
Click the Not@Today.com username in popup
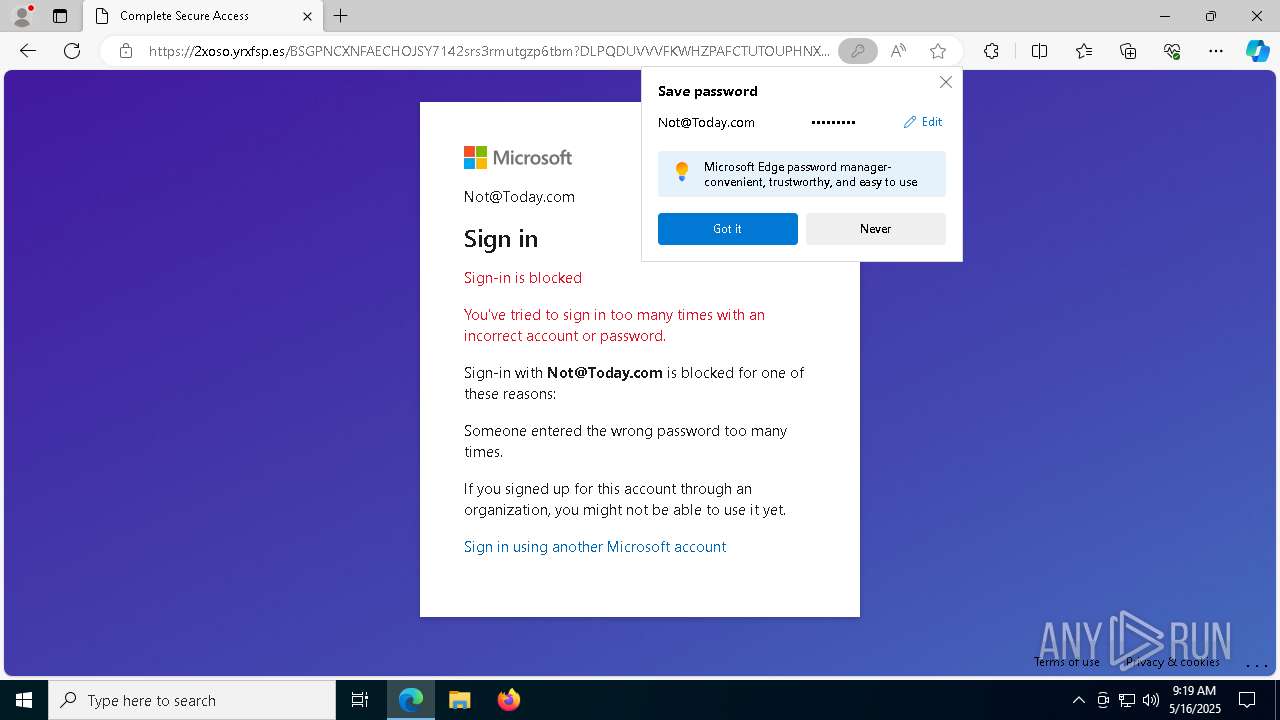pos(706,123)
